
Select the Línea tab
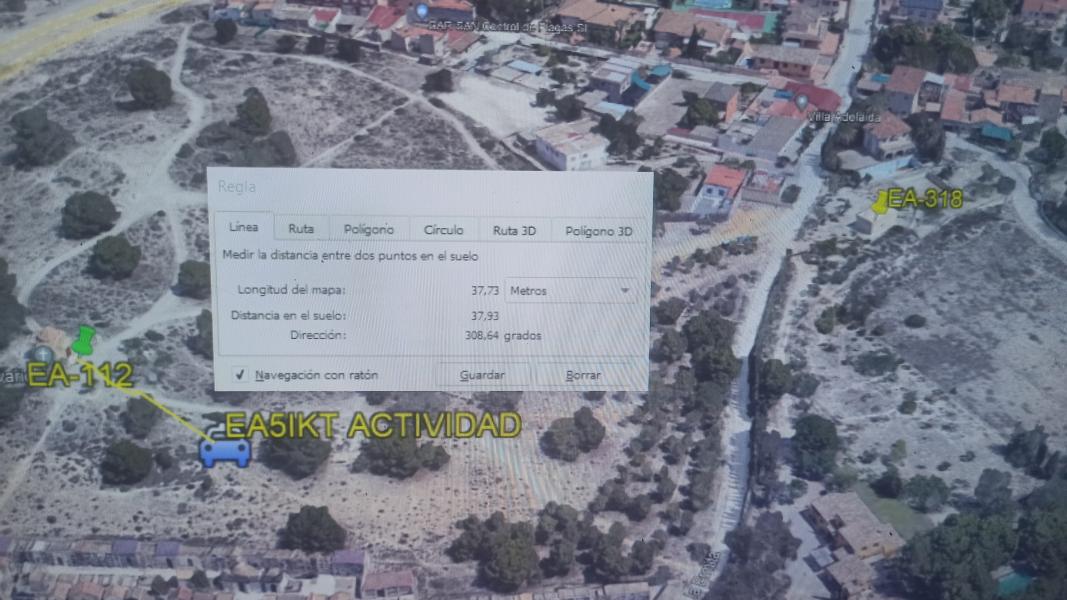[x=243, y=227]
